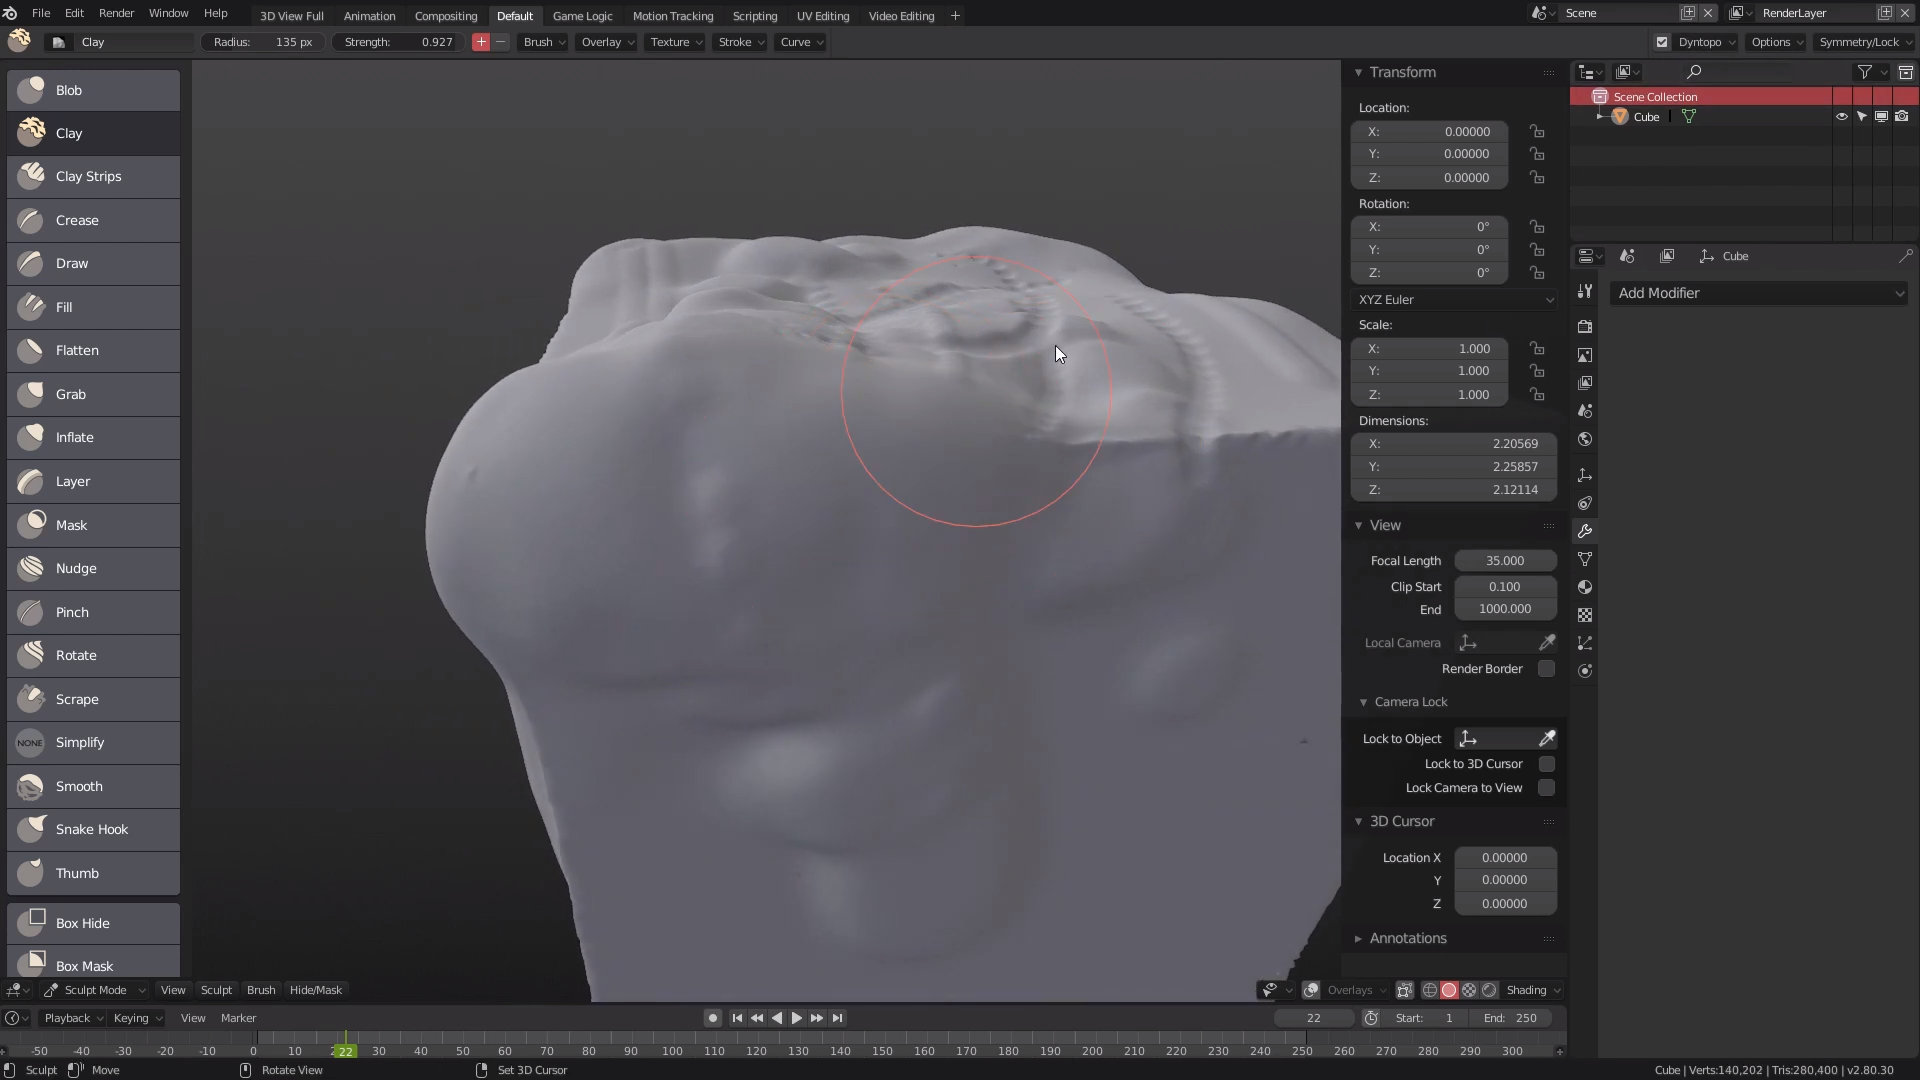Click the Local Camera eyedropper icon
This screenshot has width=1920, height=1080.
(1547, 642)
